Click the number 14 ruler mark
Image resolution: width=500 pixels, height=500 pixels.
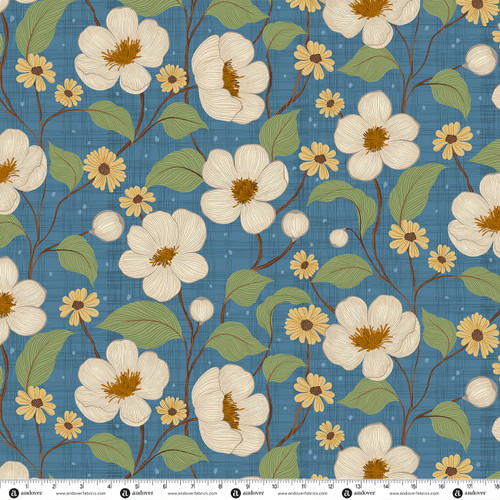(386, 487)
